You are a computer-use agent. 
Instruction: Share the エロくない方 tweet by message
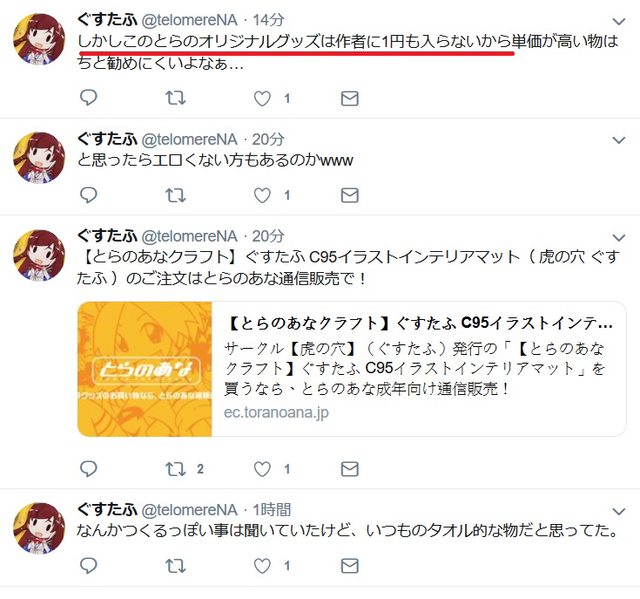tap(349, 195)
